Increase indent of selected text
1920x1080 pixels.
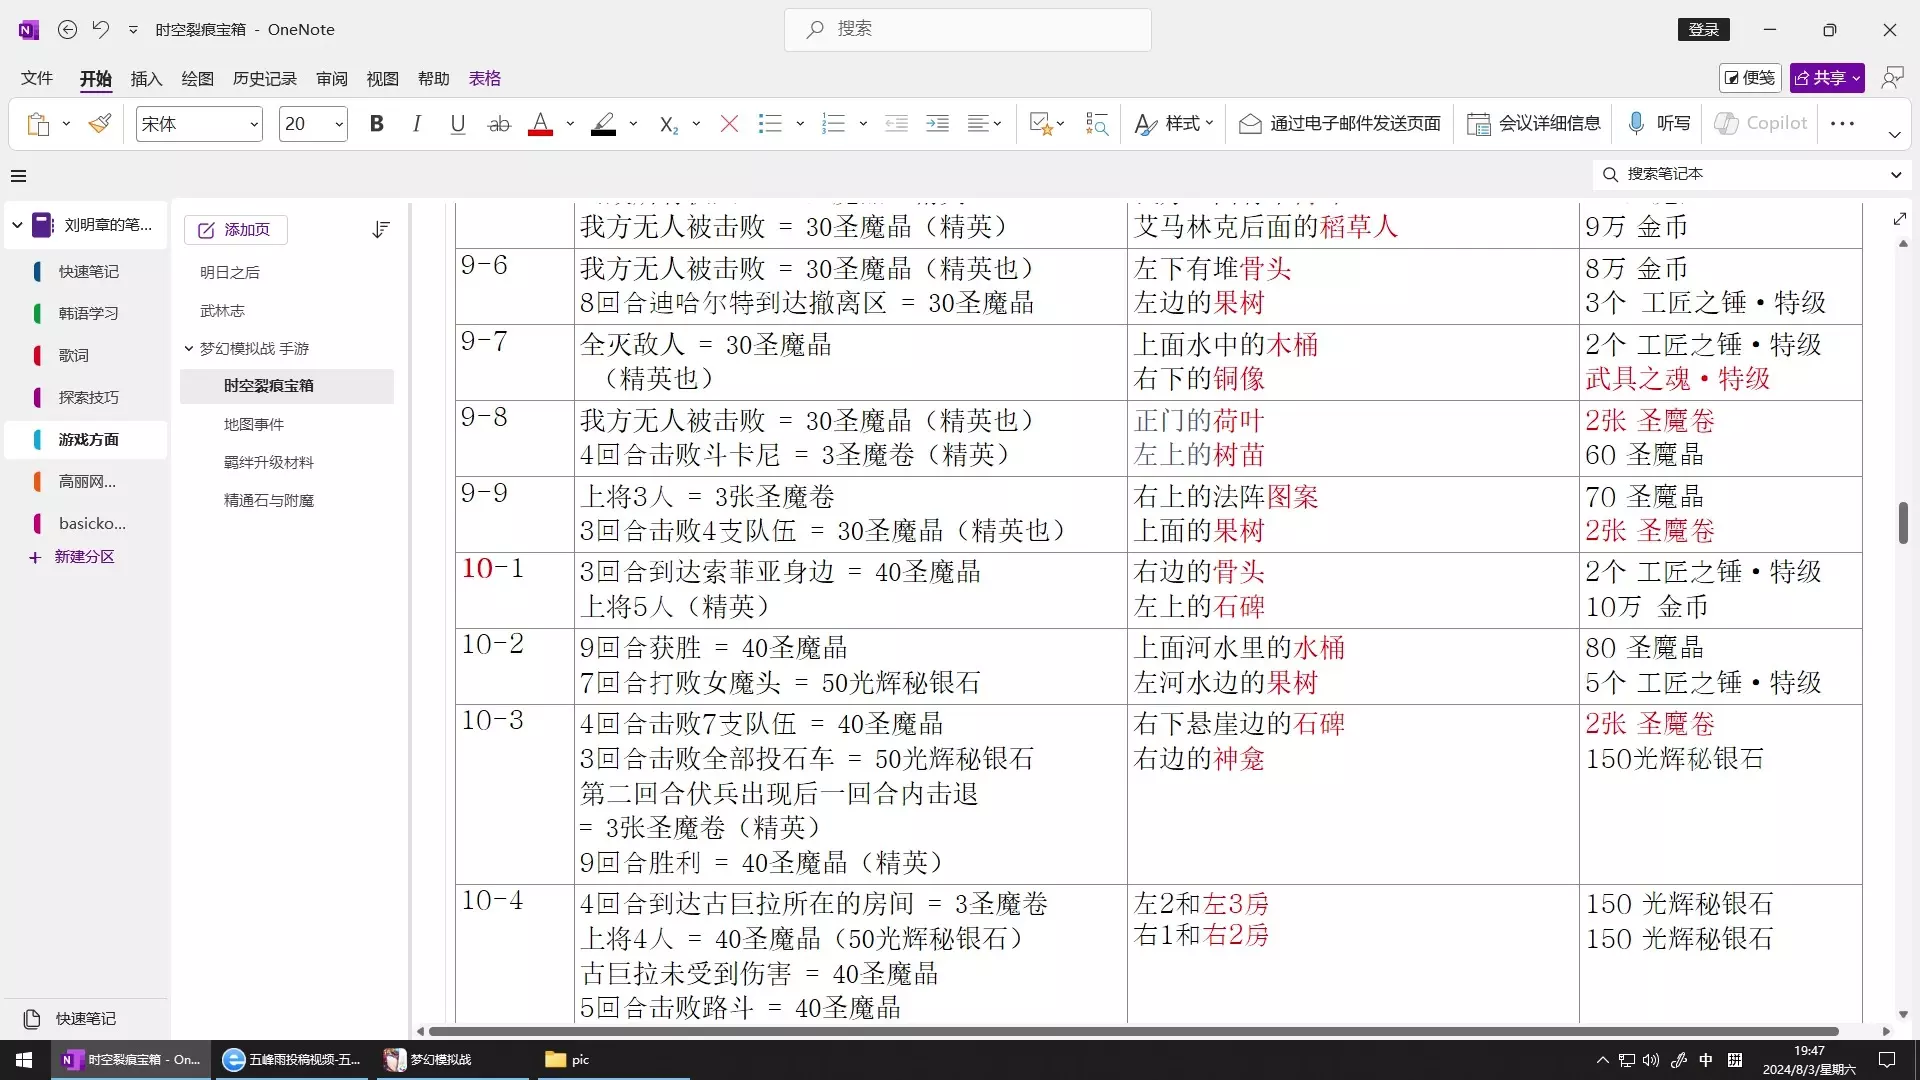point(937,124)
